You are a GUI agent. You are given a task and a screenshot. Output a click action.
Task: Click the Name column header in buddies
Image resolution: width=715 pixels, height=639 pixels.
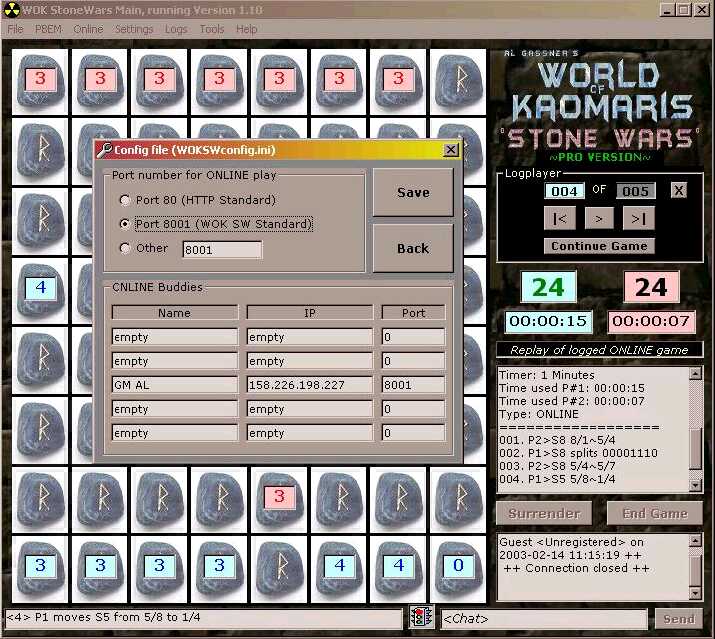pos(175,313)
